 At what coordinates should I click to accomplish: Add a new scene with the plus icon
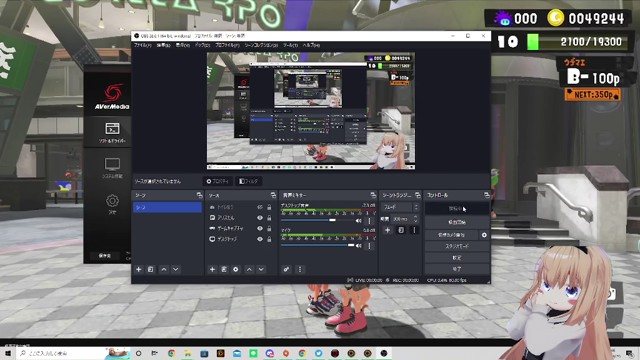click(138, 269)
